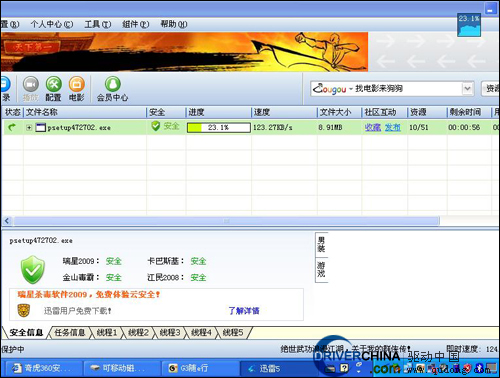The image size is (500, 378).
Task: Open the 组件 menu
Action: (135, 24)
